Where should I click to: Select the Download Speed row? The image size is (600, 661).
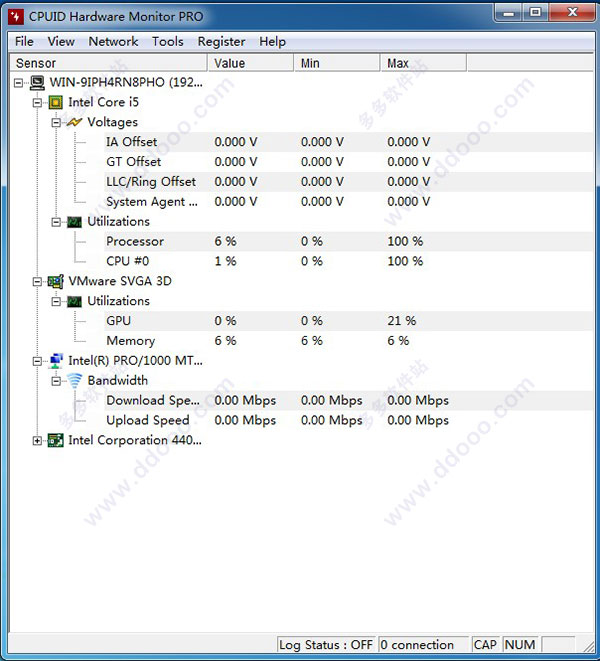[x=348, y=400]
